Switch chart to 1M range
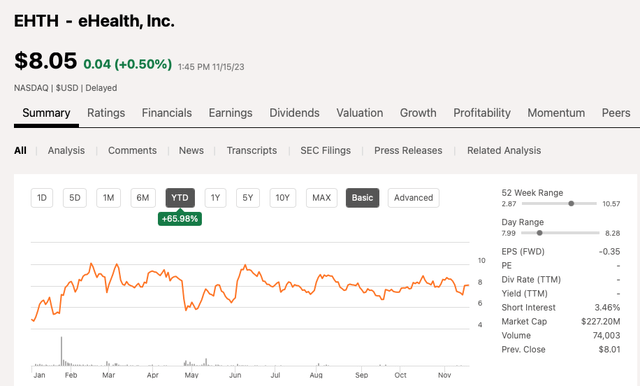This screenshot has width=640, height=386. 109,198
